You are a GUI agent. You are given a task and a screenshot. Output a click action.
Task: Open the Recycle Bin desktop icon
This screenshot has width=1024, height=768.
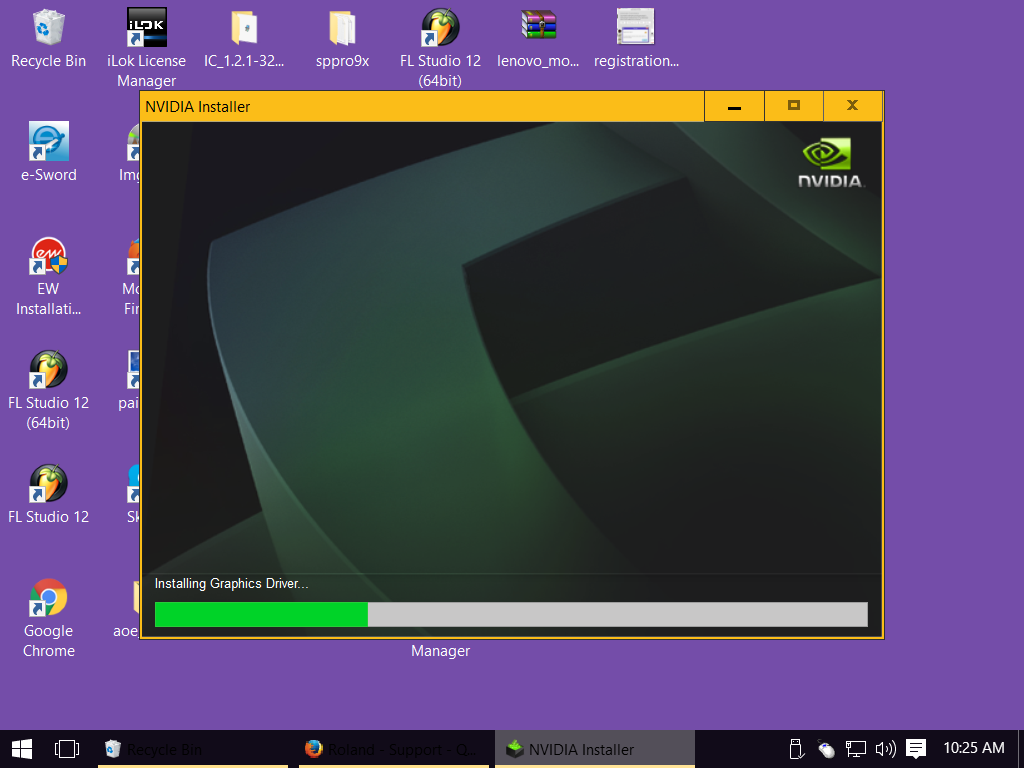(48, 39)
